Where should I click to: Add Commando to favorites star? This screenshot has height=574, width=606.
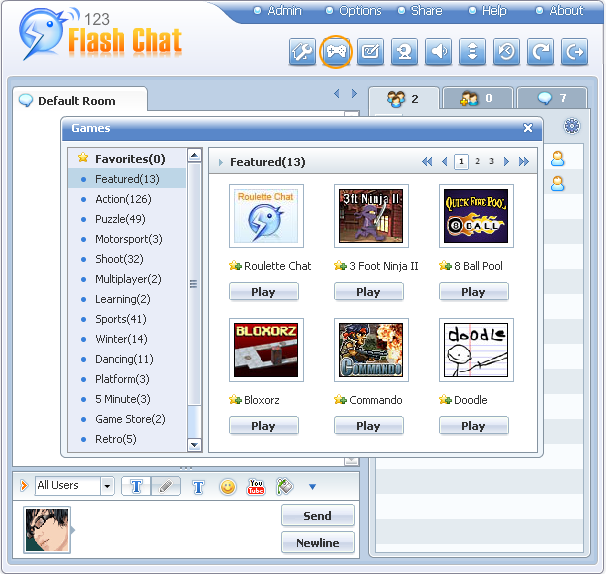[x=340, y=399]
